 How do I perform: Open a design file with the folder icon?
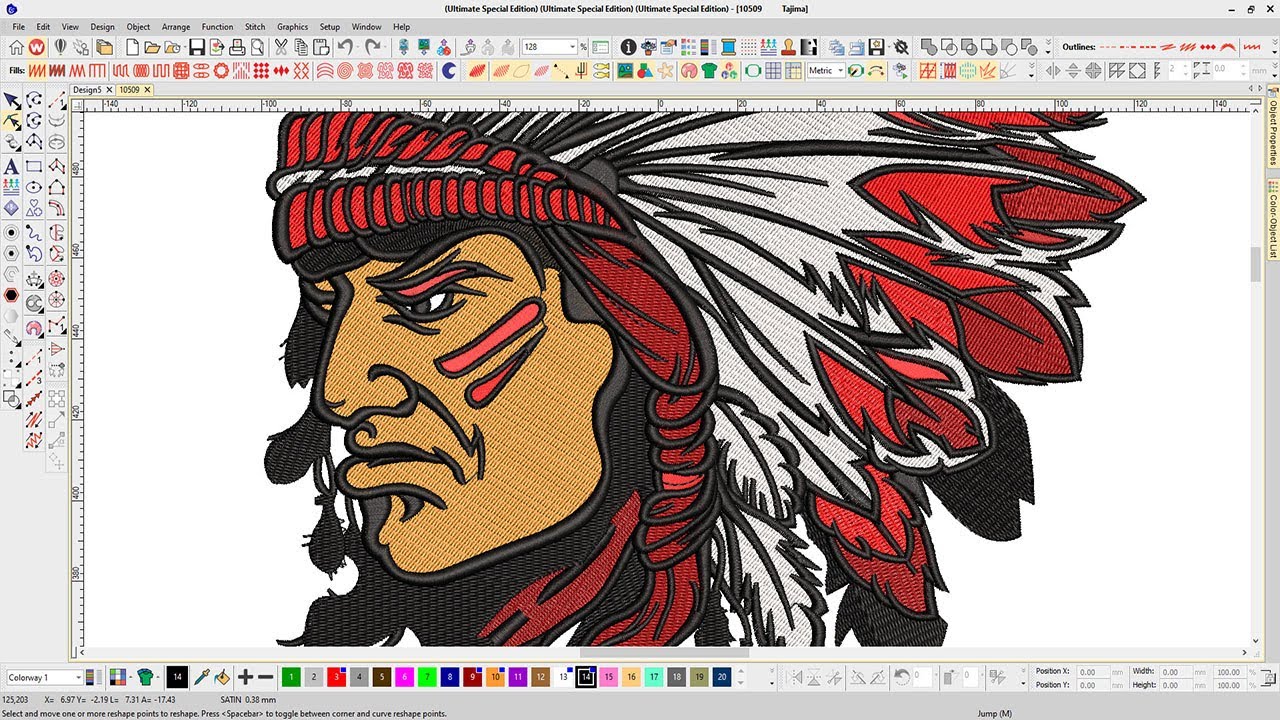click(x=152, y=47)
